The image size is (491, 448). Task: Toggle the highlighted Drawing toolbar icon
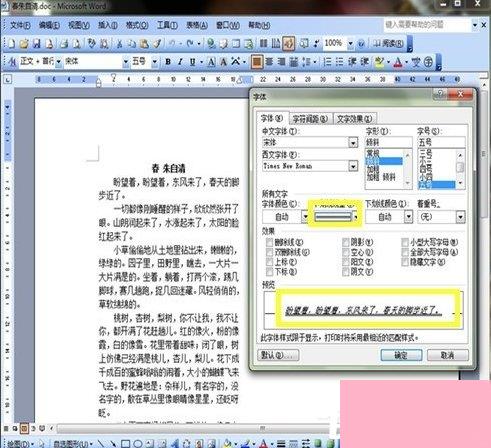coord(289,44)
